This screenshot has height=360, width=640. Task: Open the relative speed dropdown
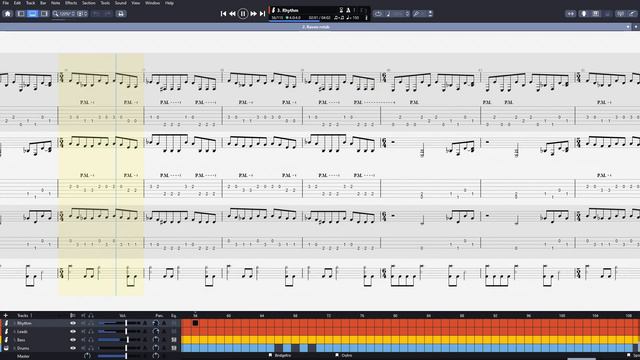coord(397,14)
